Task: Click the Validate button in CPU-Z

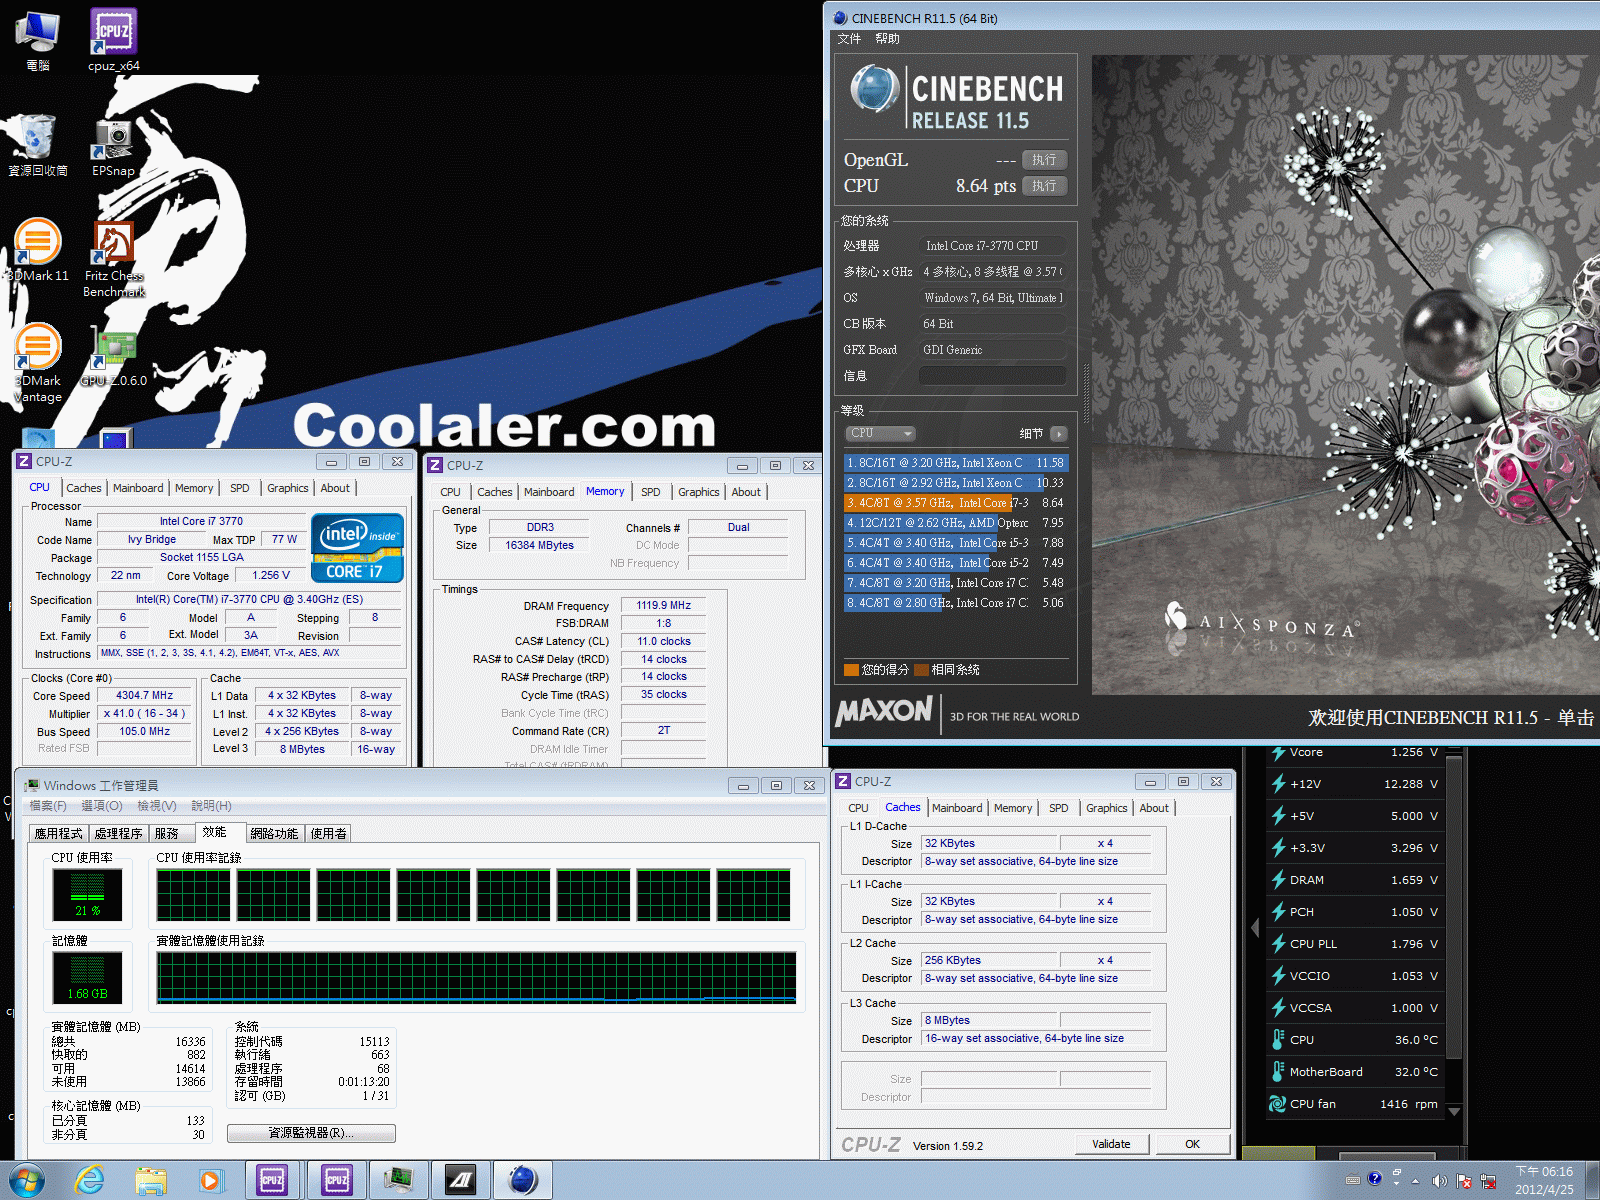Action: pyautogui.click(x=1111, y=1144)
